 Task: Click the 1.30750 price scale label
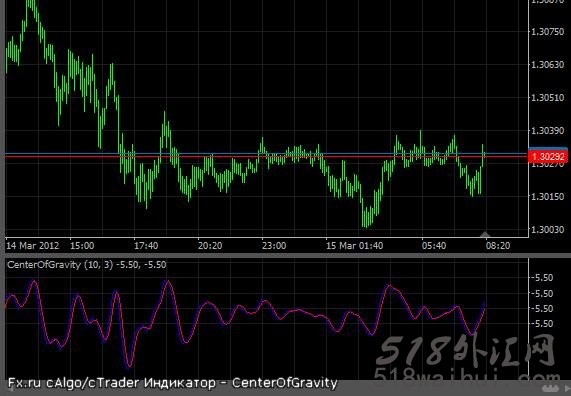548,32
